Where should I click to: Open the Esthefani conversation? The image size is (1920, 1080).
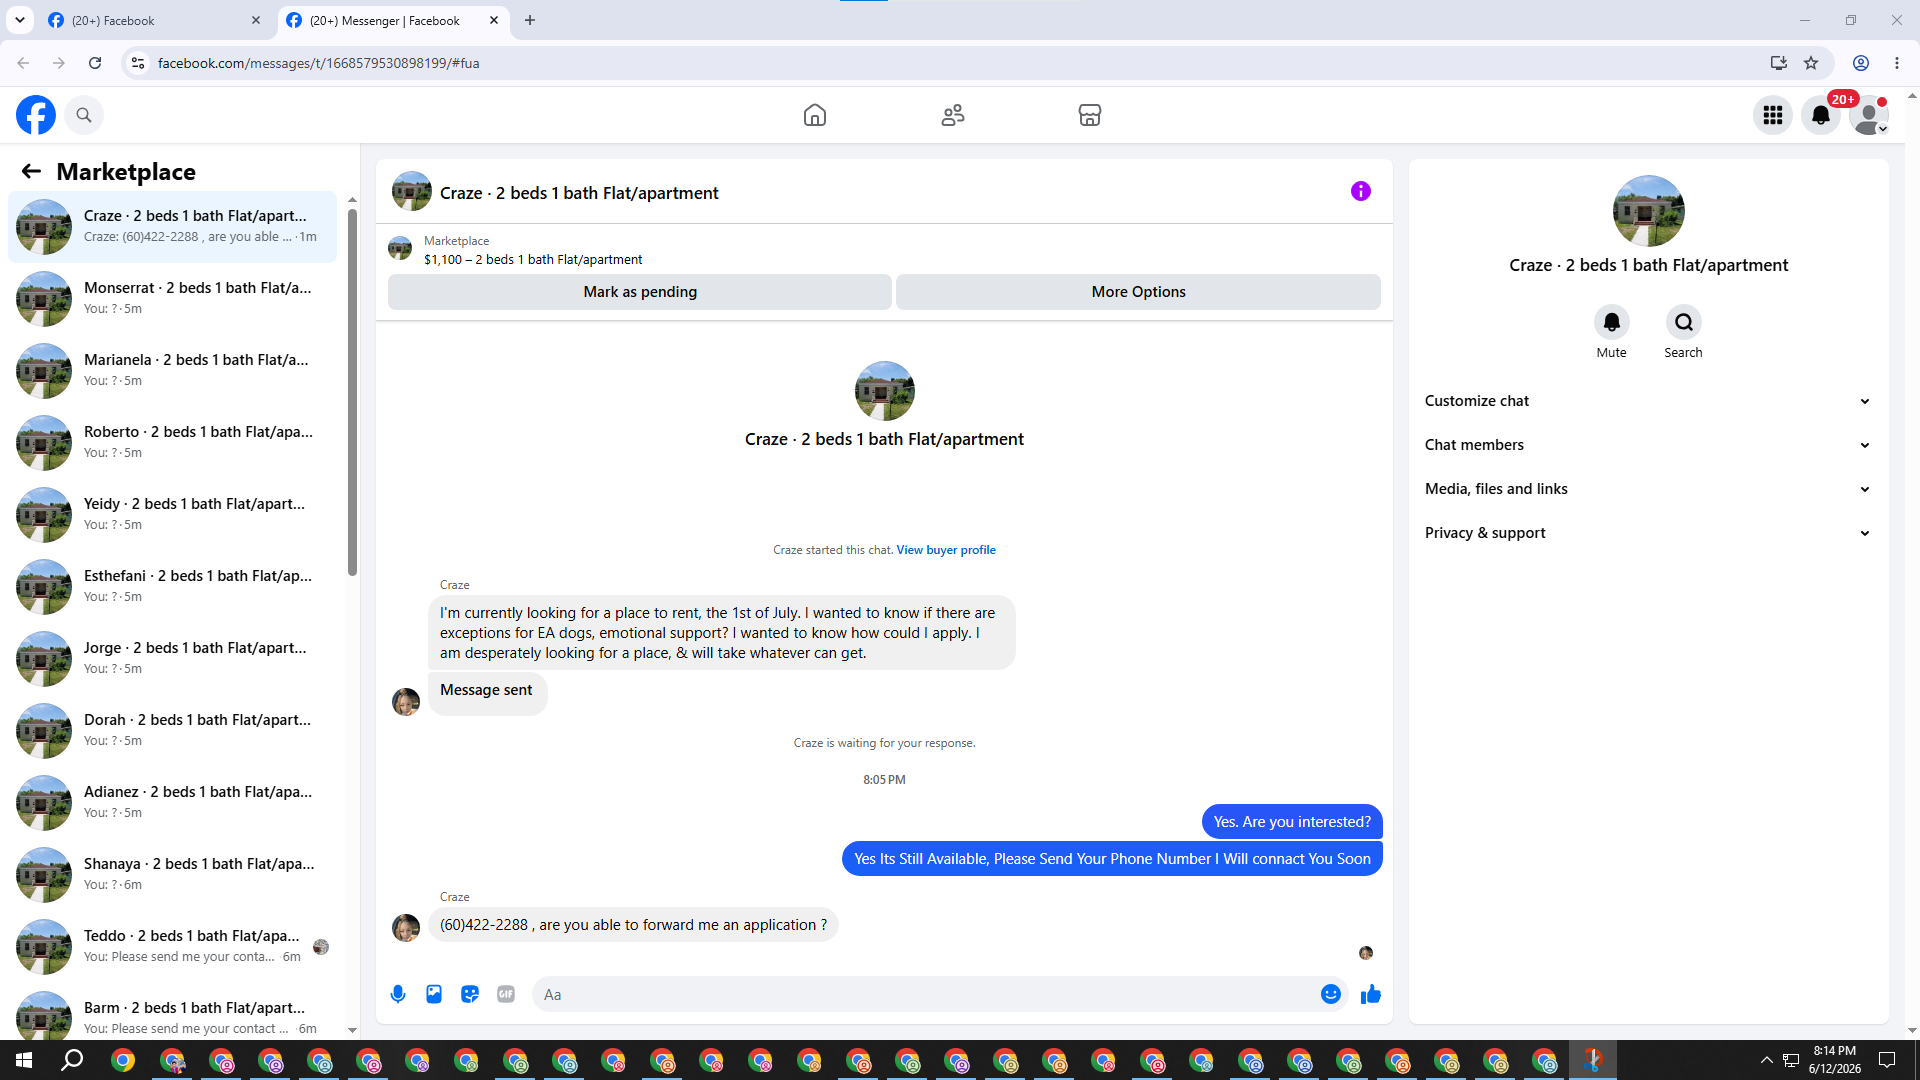click(x=173, y=587)
